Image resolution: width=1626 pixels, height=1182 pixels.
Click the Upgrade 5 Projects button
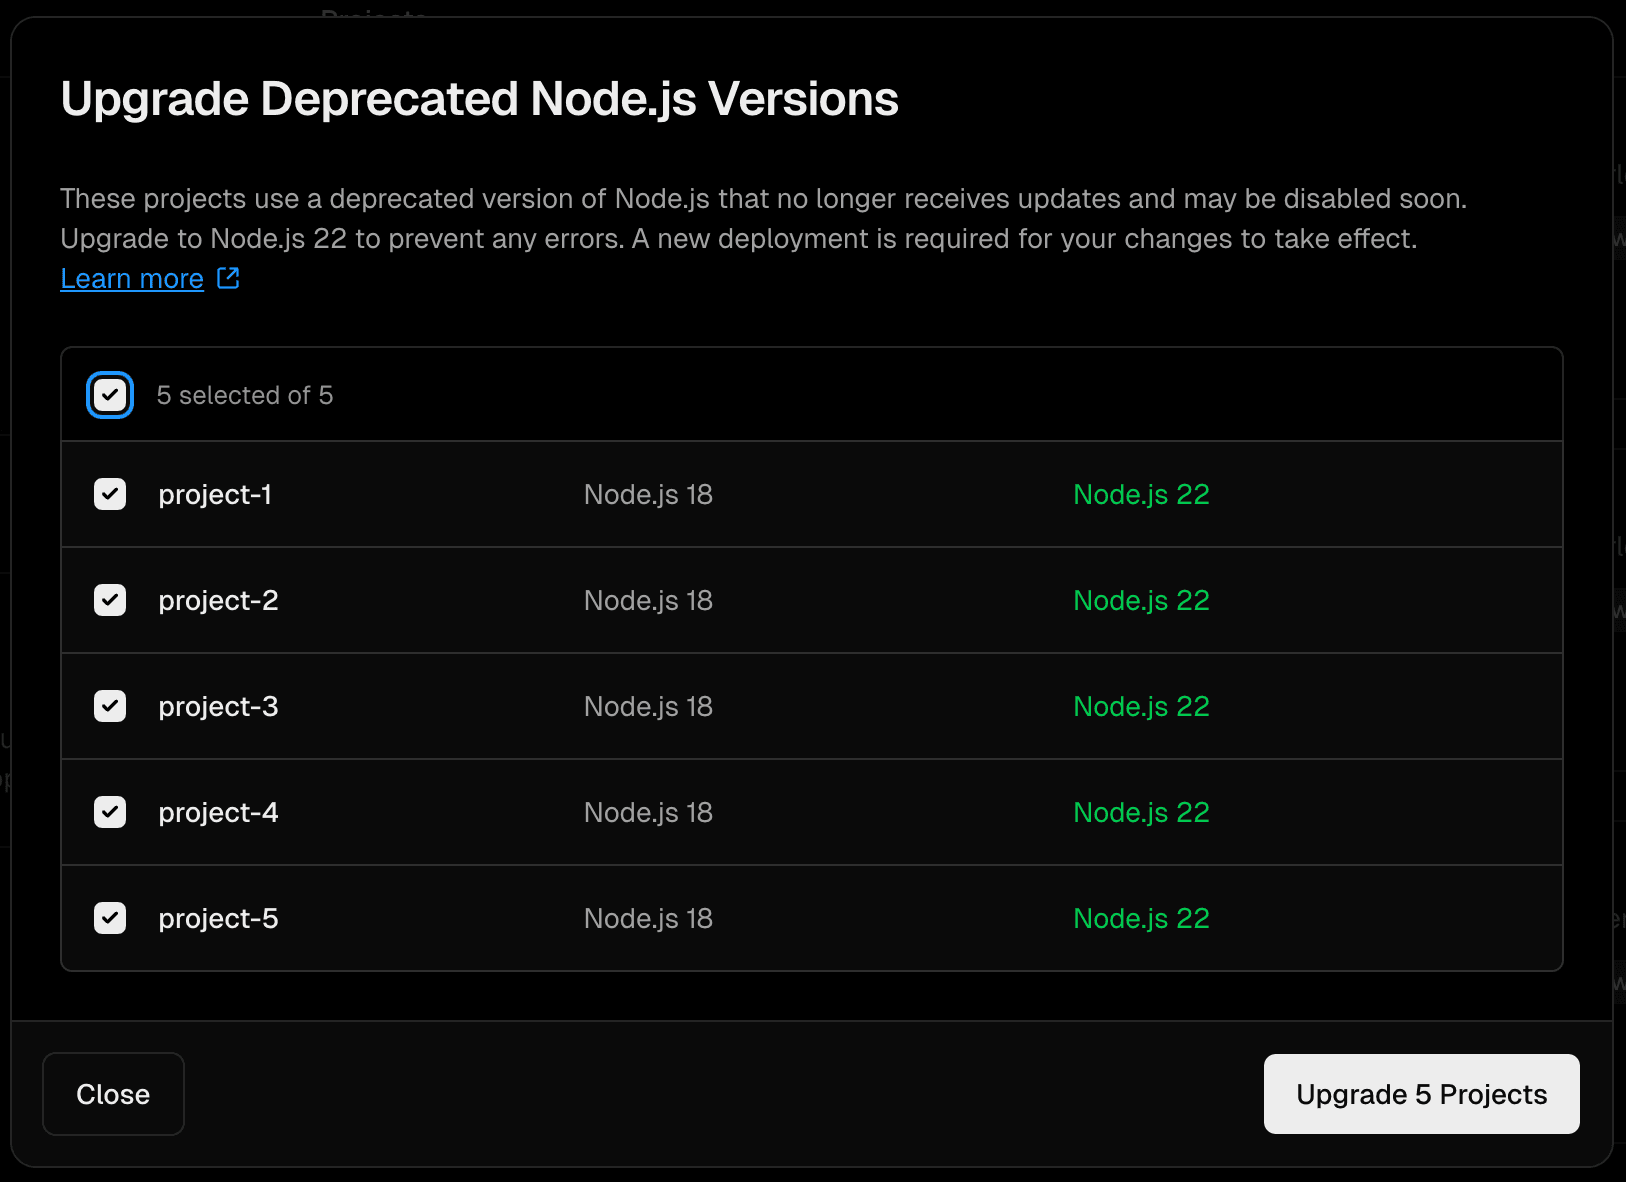pyautogui.click(x=1421, y=1094)
